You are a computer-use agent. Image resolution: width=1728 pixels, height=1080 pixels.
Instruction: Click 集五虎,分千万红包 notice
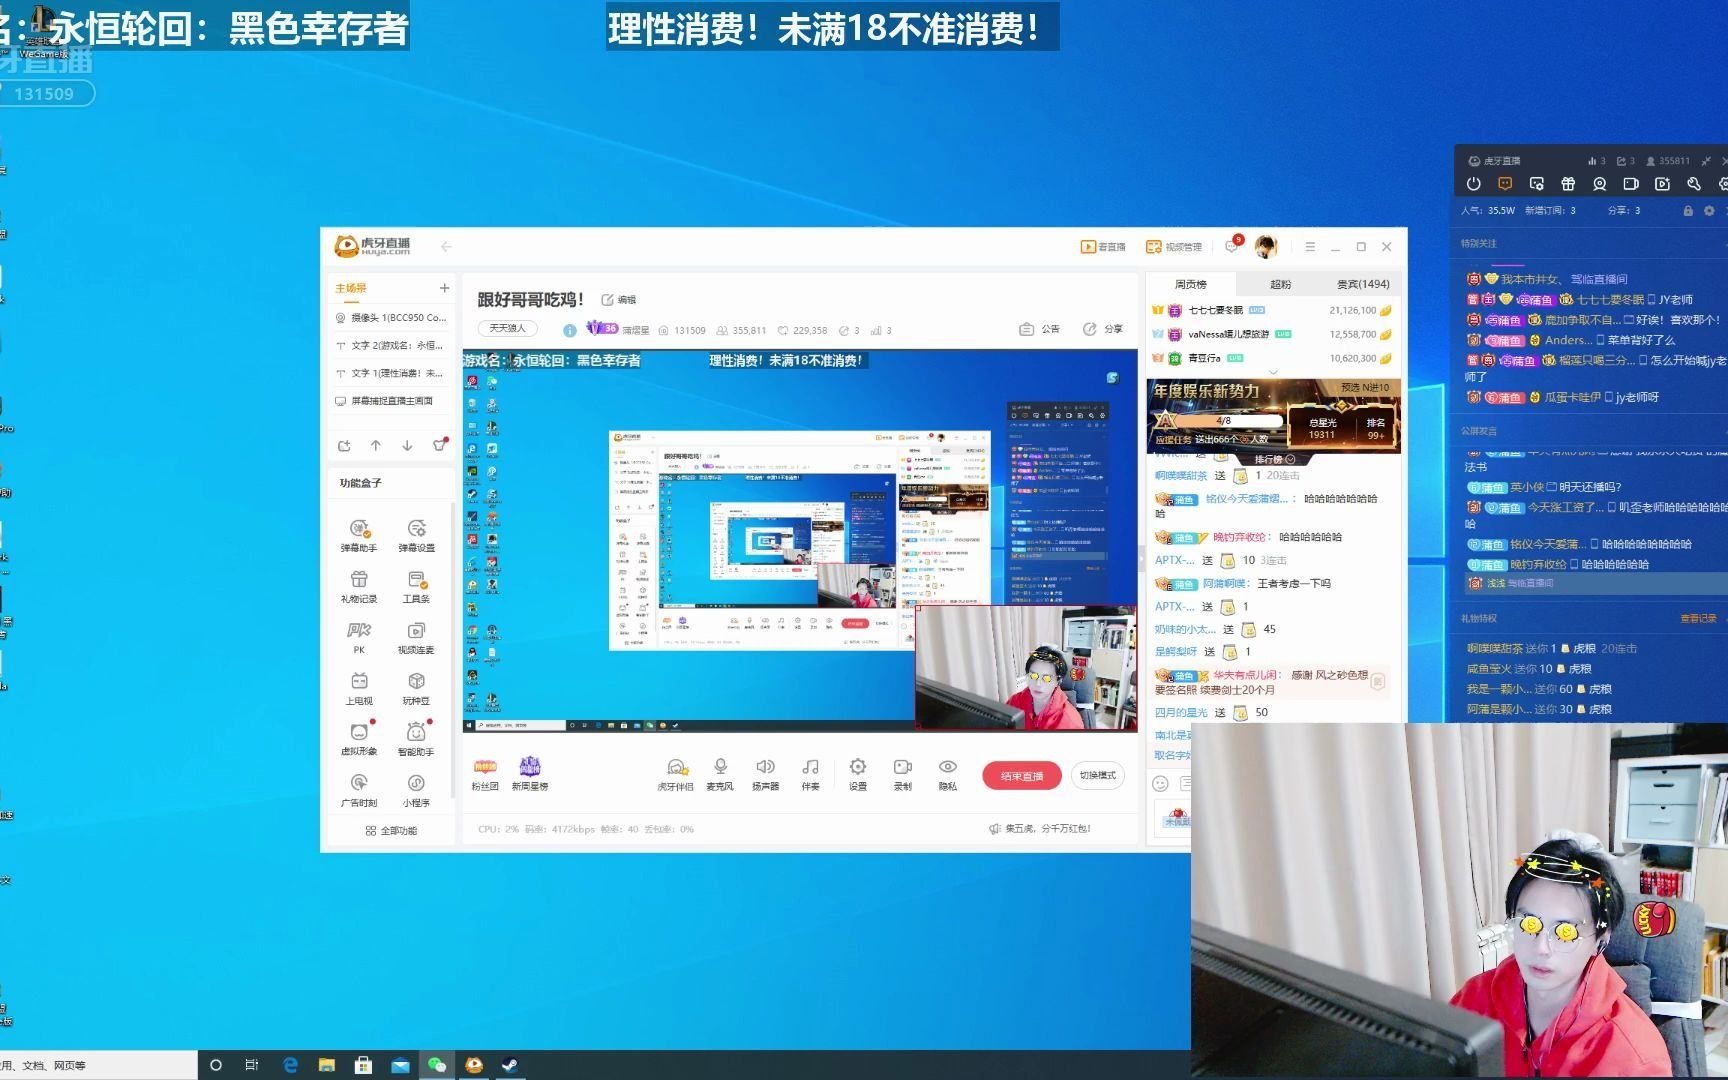tap(1040, 829)
